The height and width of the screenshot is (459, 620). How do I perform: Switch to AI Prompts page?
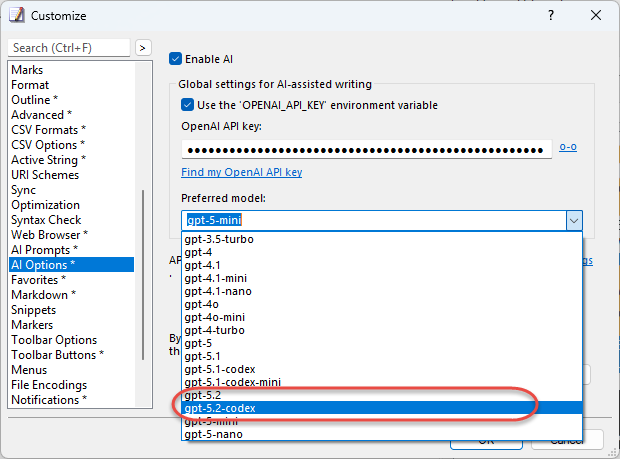(x=72, y=250)
